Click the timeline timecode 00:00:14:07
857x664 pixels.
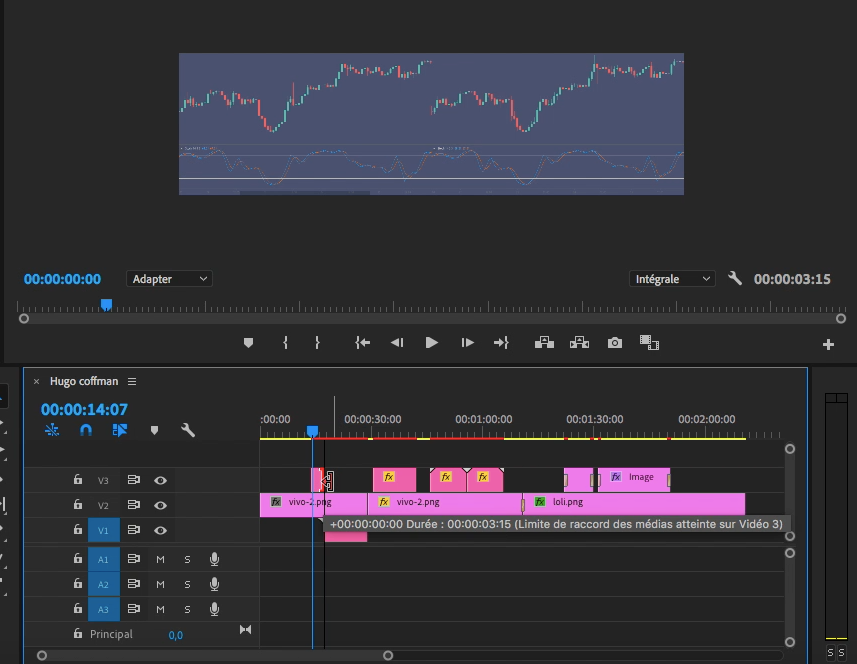83,409
